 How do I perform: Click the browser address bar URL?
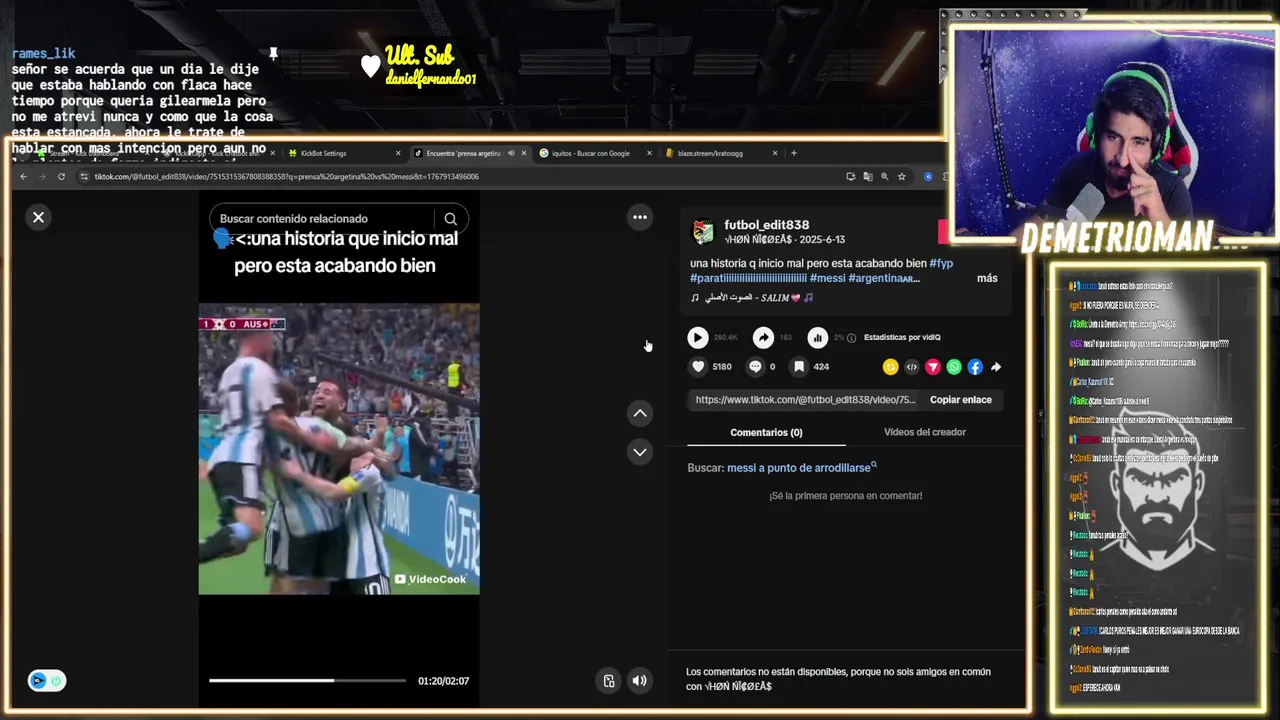point(287,177)
